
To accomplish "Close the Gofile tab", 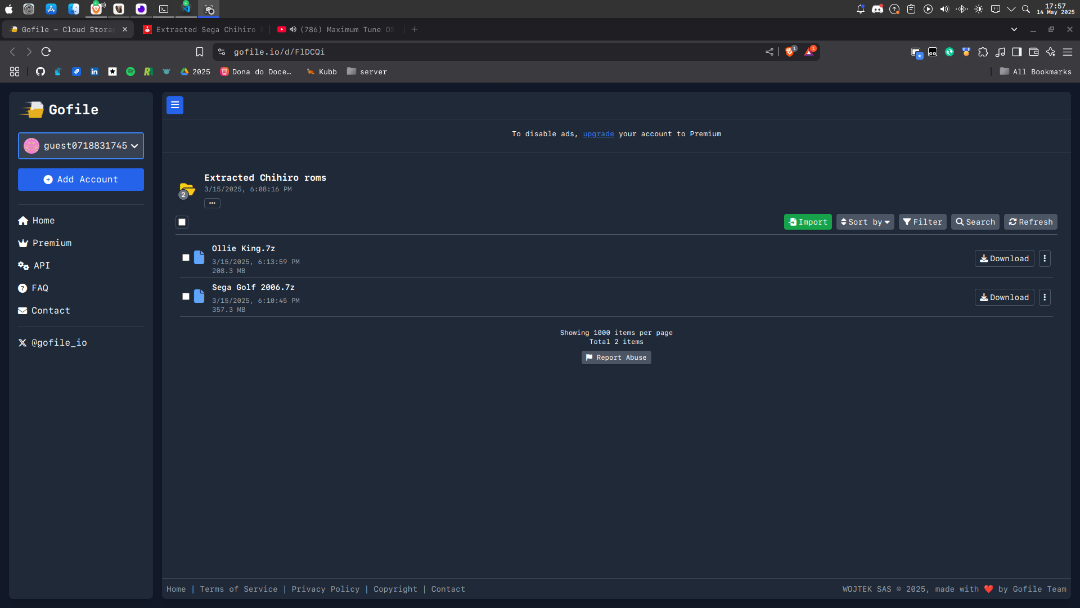I will [125, 30].
